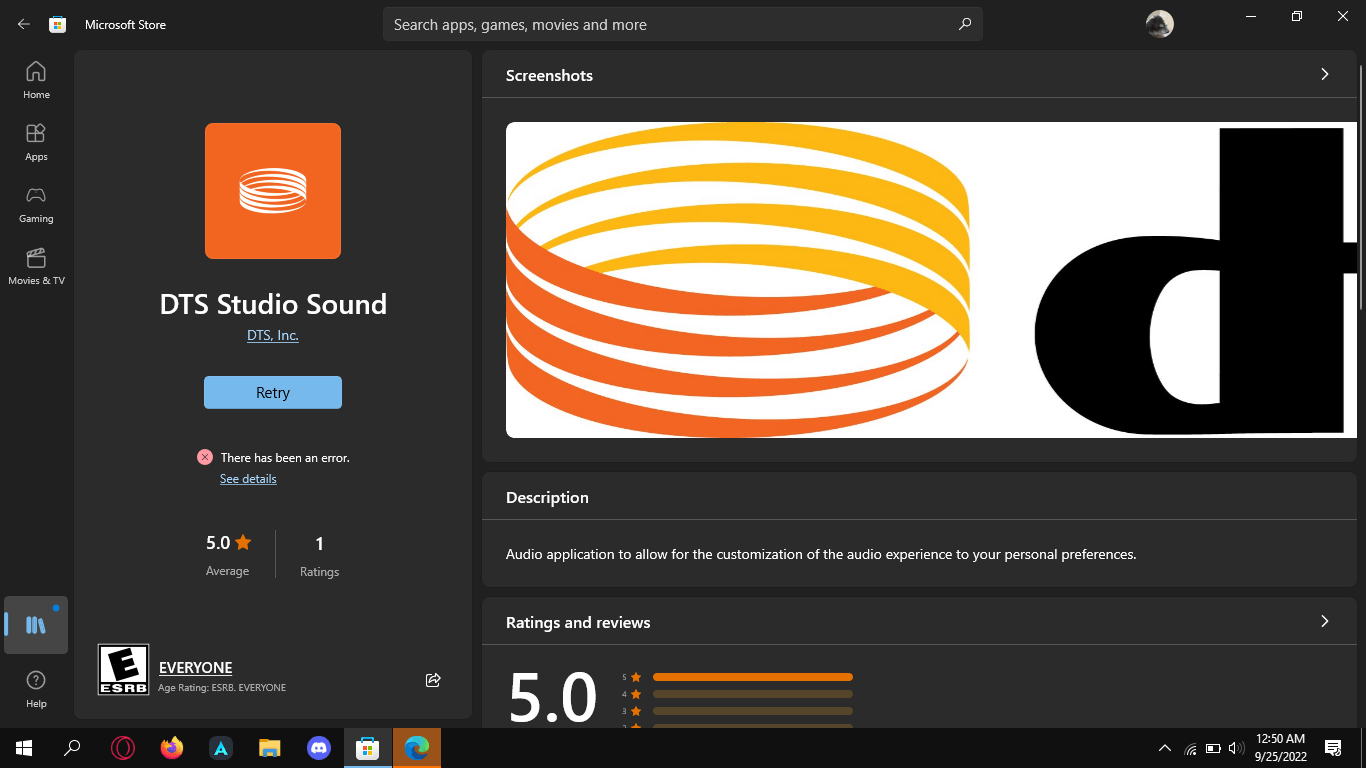Screen dimensions: 1366x768
Task: Click the 3-star rating bar
Action: click(x=752, y=711)
